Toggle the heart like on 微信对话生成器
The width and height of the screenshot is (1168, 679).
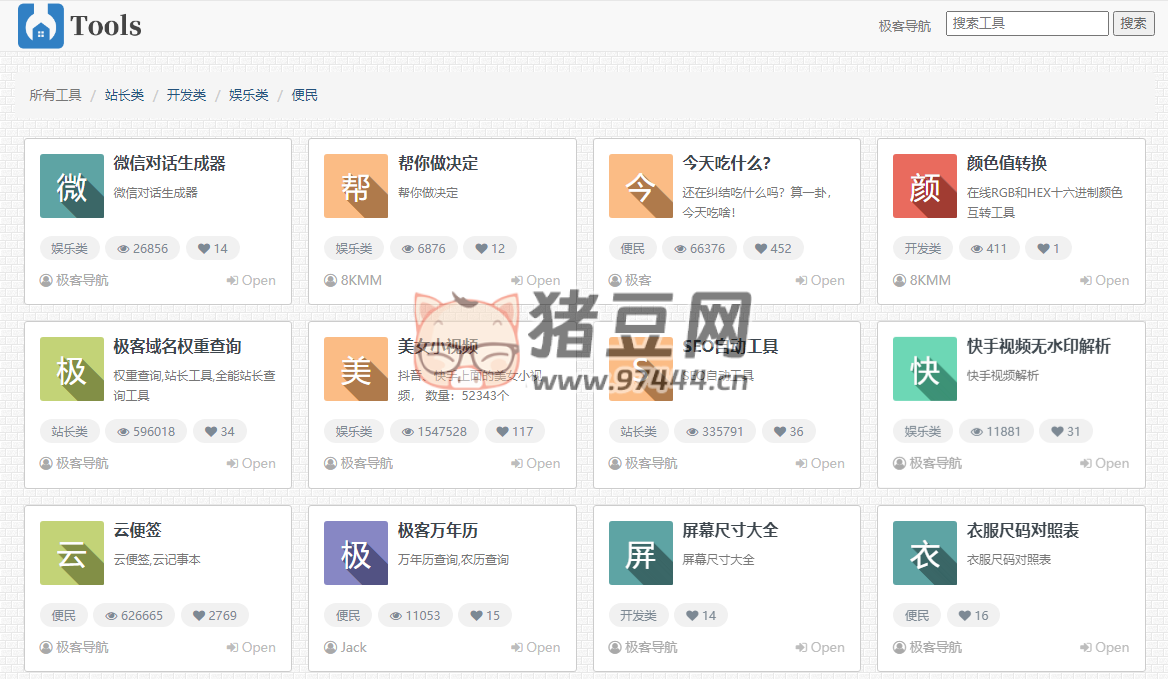212,248
